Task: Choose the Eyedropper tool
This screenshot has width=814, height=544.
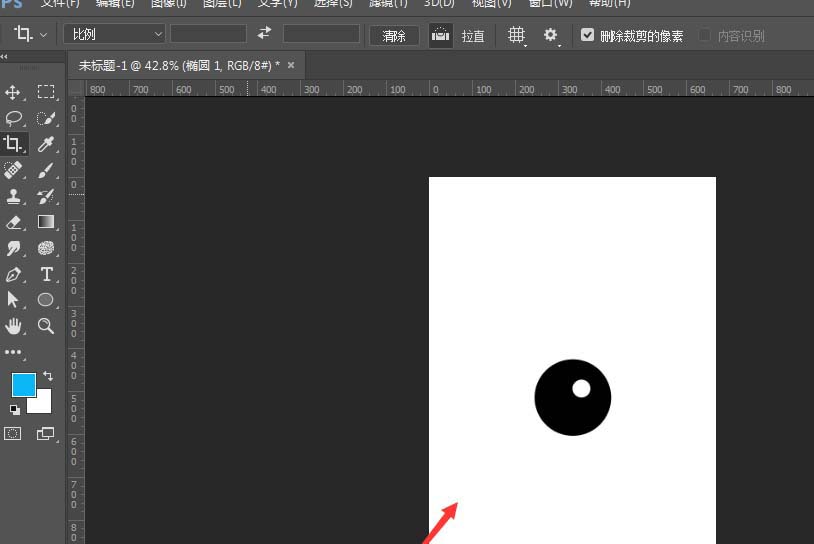Action: [46, 144]
